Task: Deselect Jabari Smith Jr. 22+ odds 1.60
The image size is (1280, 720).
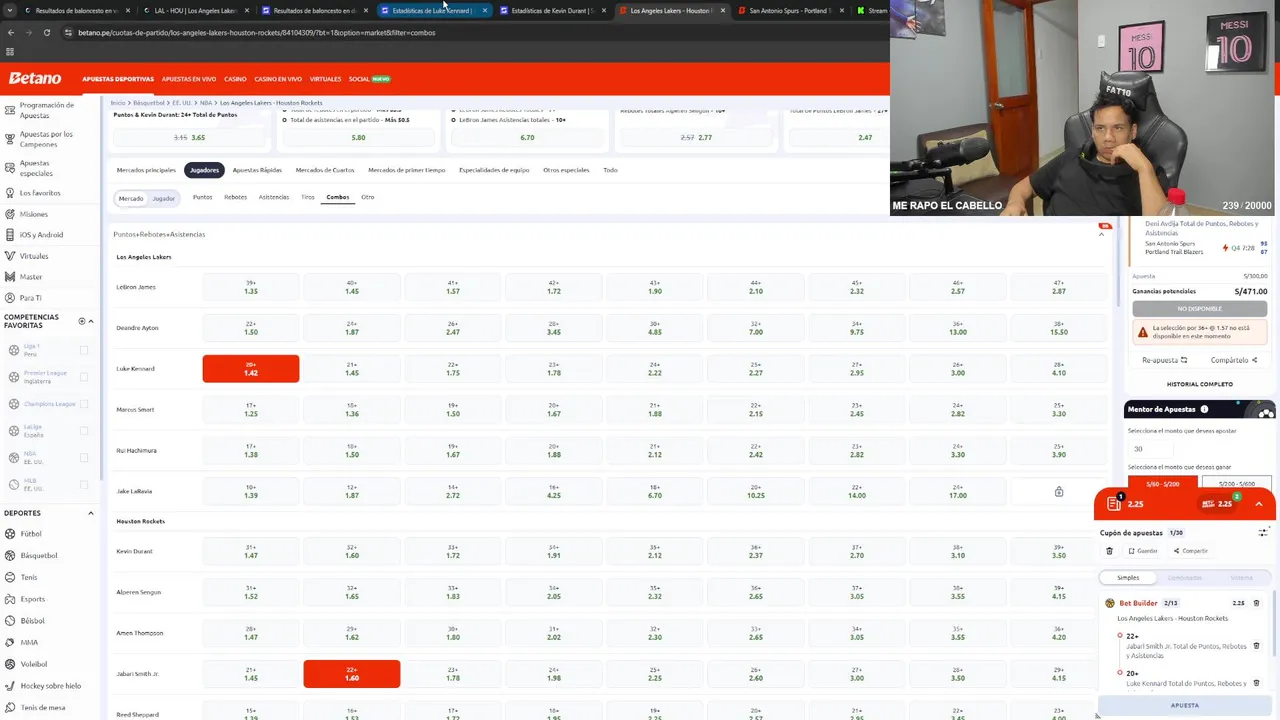Action: 352,674
